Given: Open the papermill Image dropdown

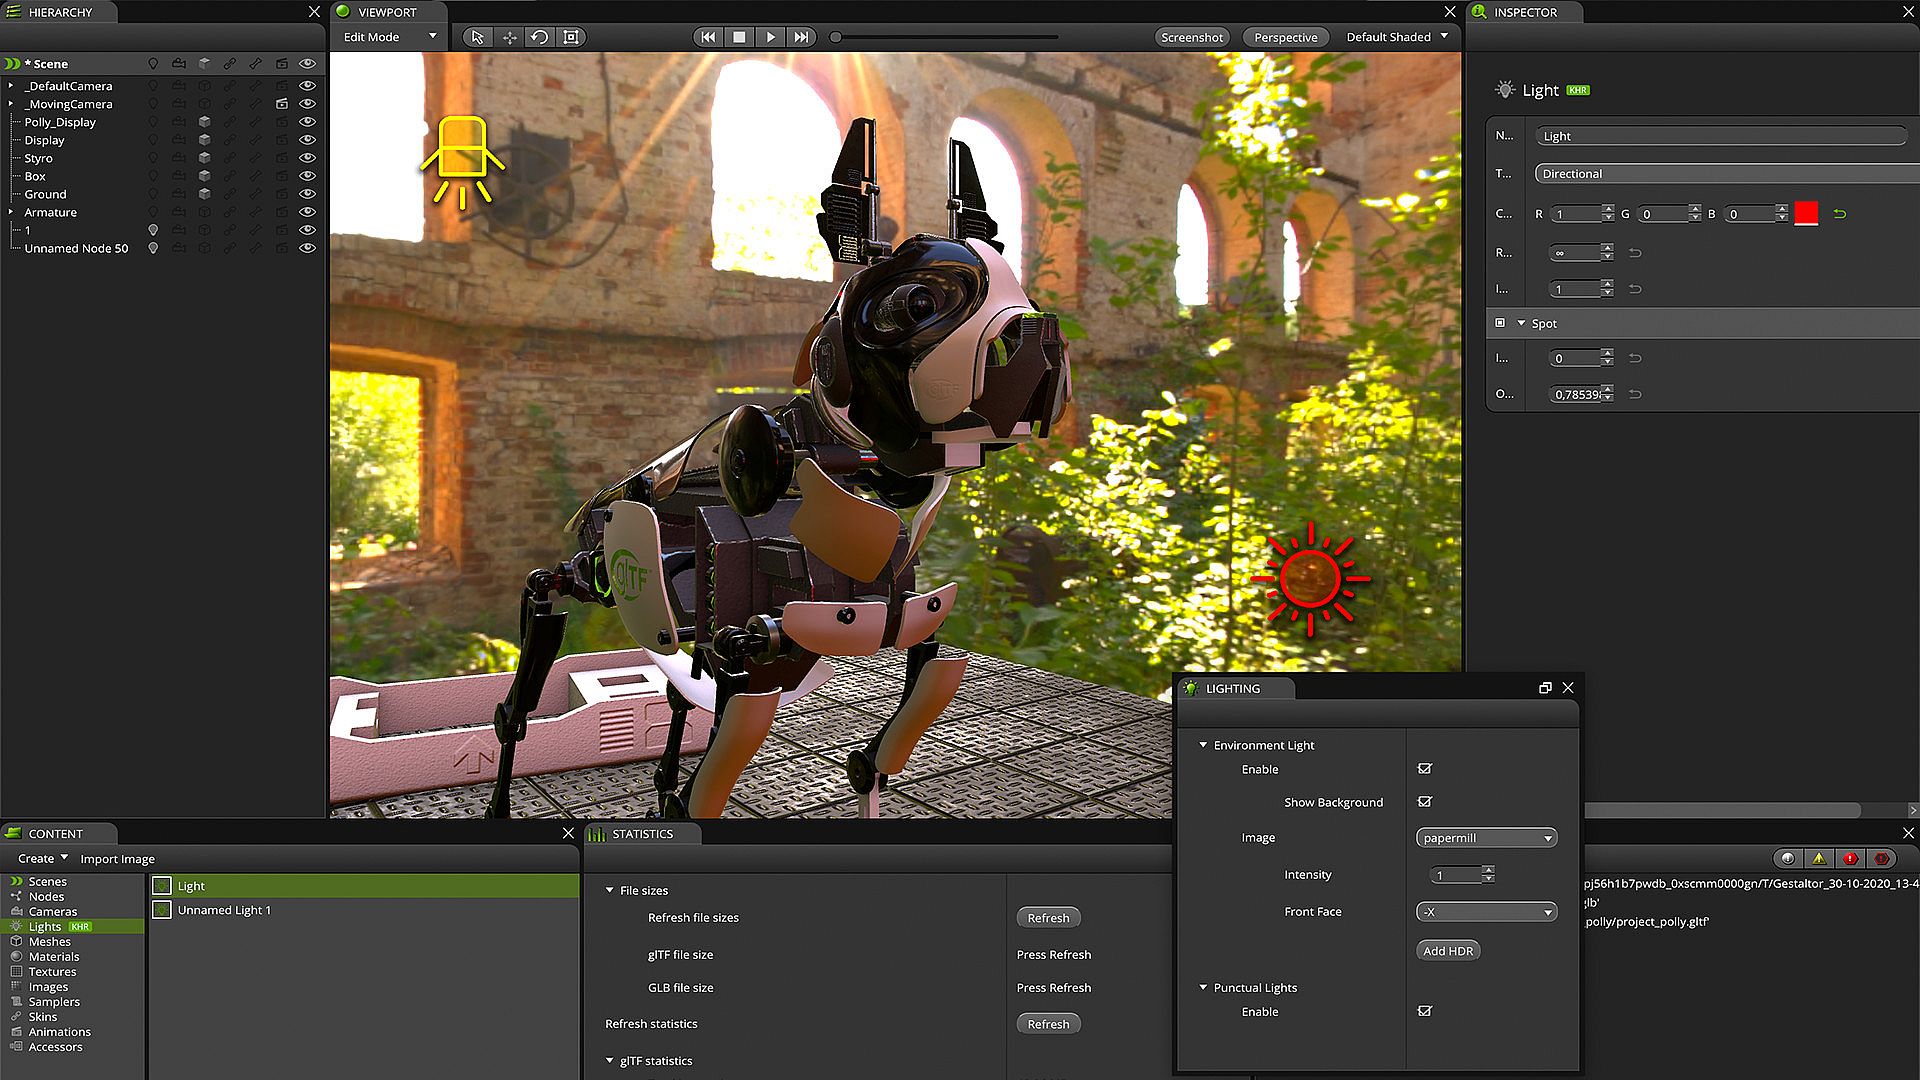Looking at the screenshot, I should tap(1486, 838).
